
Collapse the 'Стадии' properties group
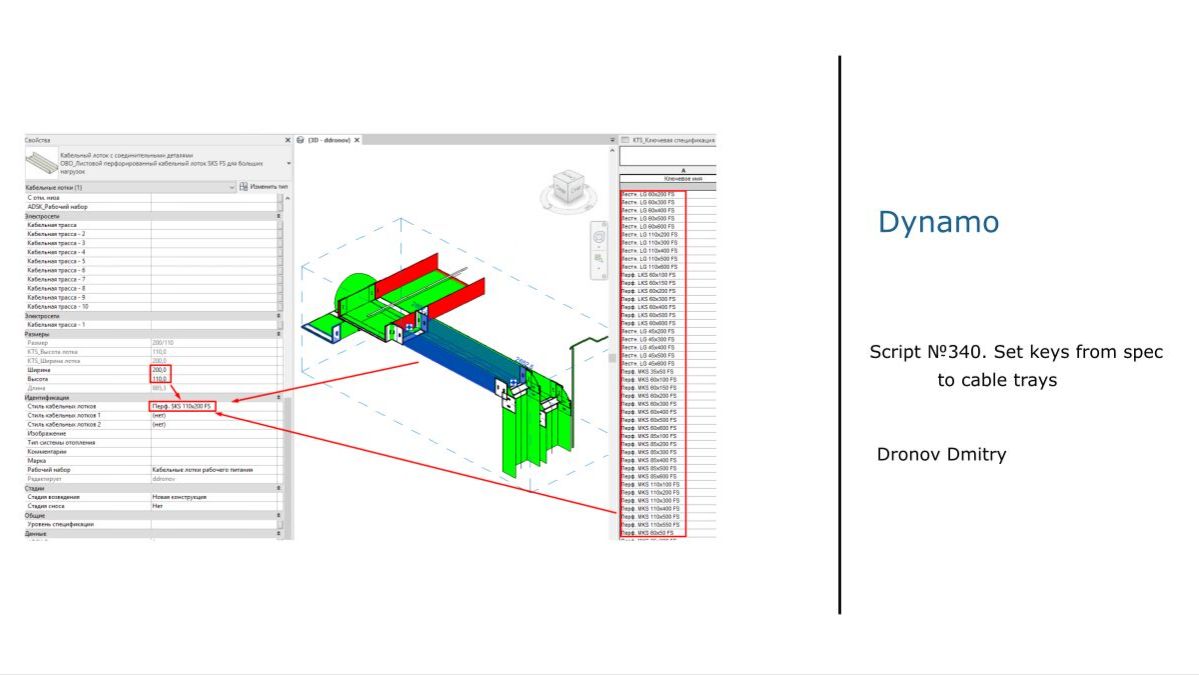click(278, 488)
